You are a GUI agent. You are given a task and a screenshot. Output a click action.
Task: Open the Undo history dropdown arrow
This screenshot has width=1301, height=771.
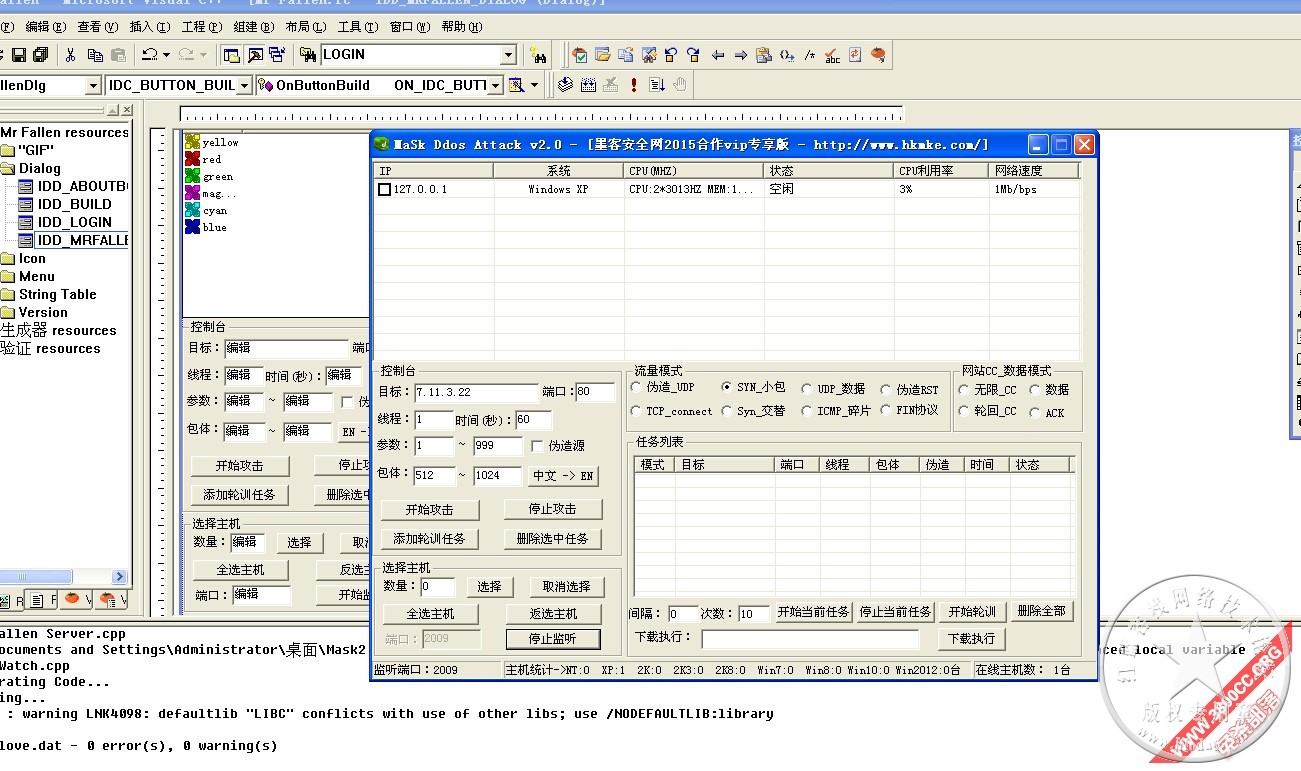pos(166,55)
